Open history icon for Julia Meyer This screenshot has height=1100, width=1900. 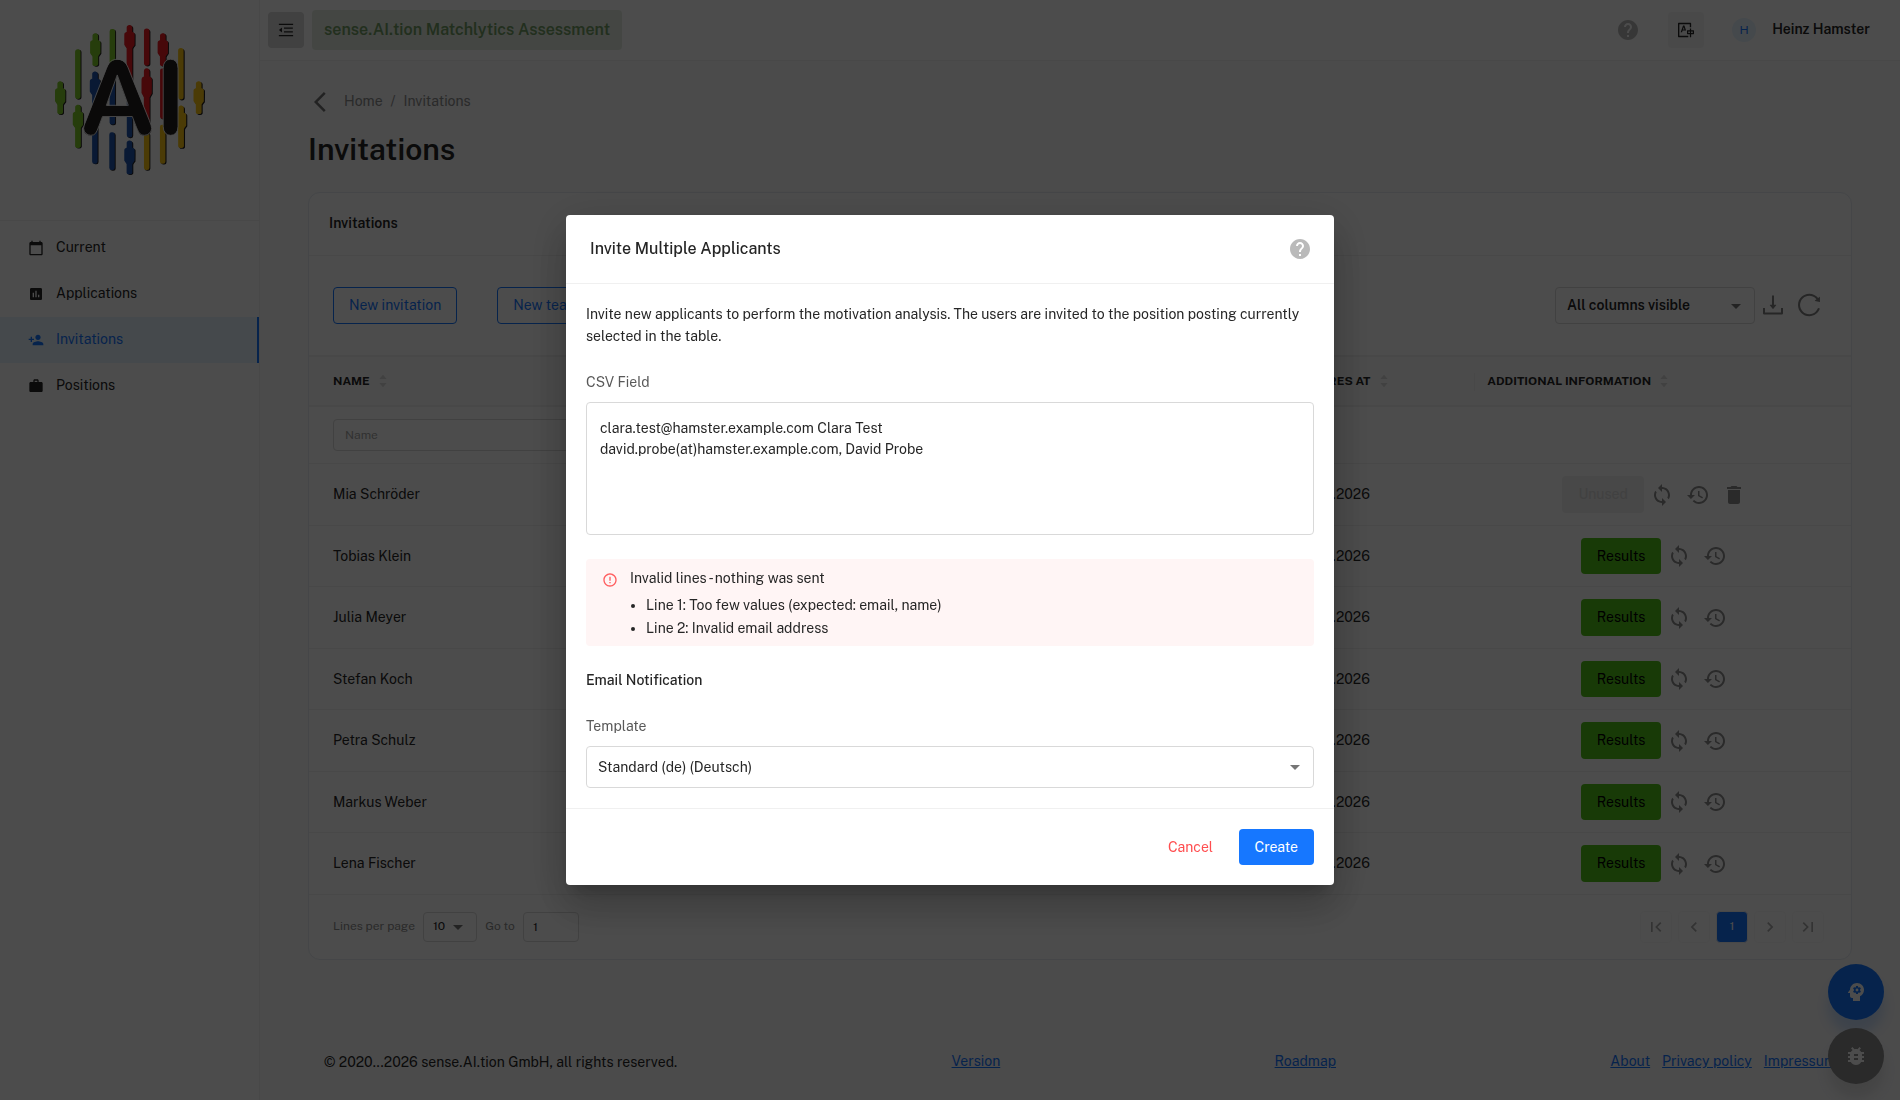[x=1715, y=618]
